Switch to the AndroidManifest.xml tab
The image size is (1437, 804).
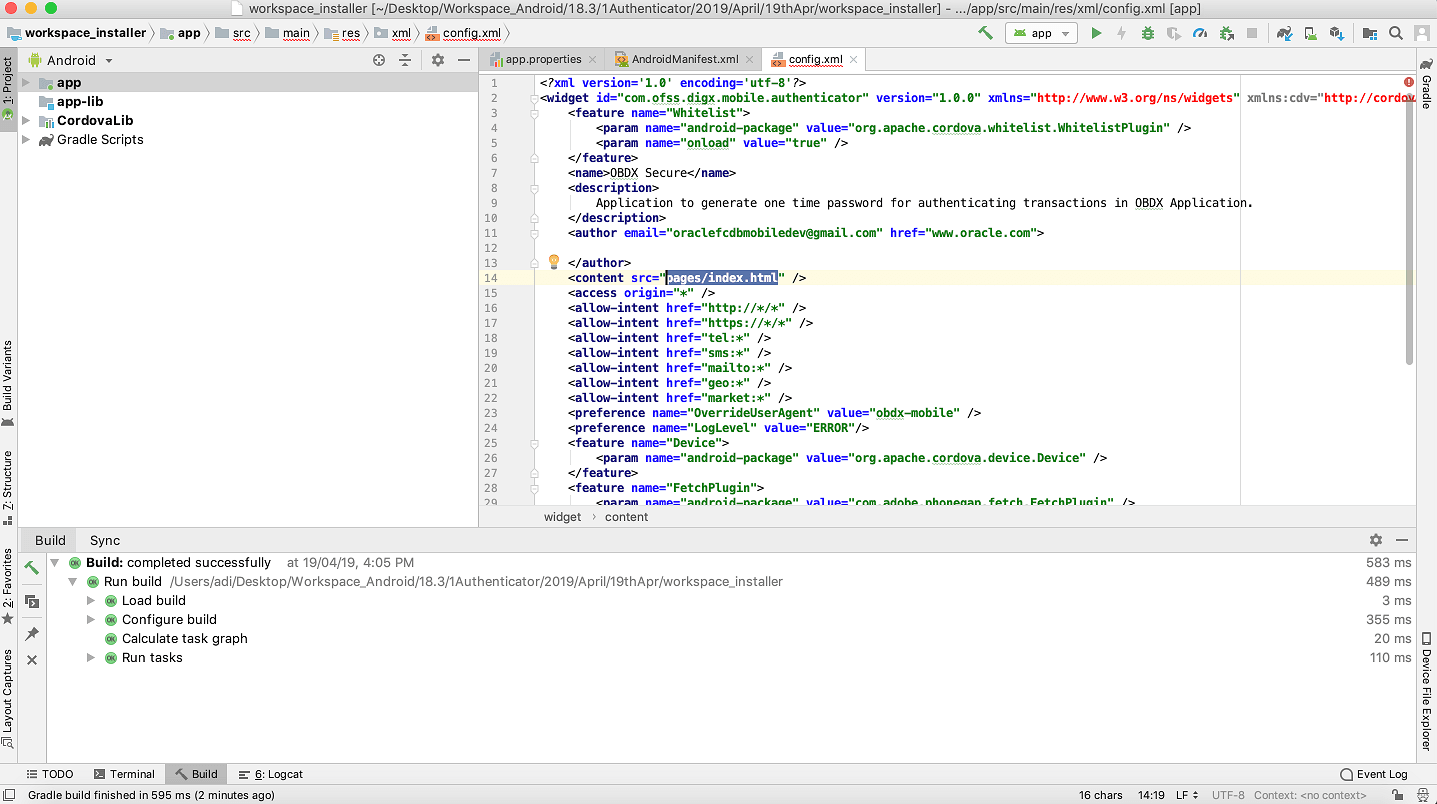click(x=684, y=60)
